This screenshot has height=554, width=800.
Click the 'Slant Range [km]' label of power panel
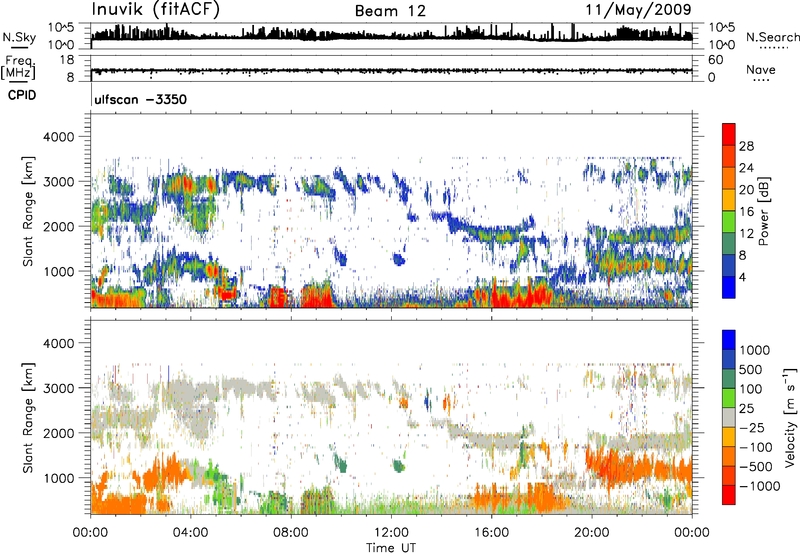click(28, 211)
